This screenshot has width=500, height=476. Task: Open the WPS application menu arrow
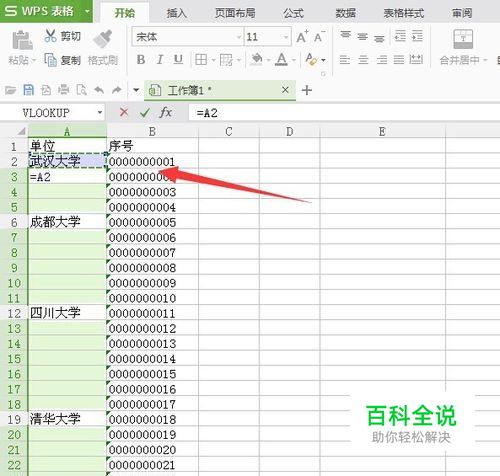[87, 11]
